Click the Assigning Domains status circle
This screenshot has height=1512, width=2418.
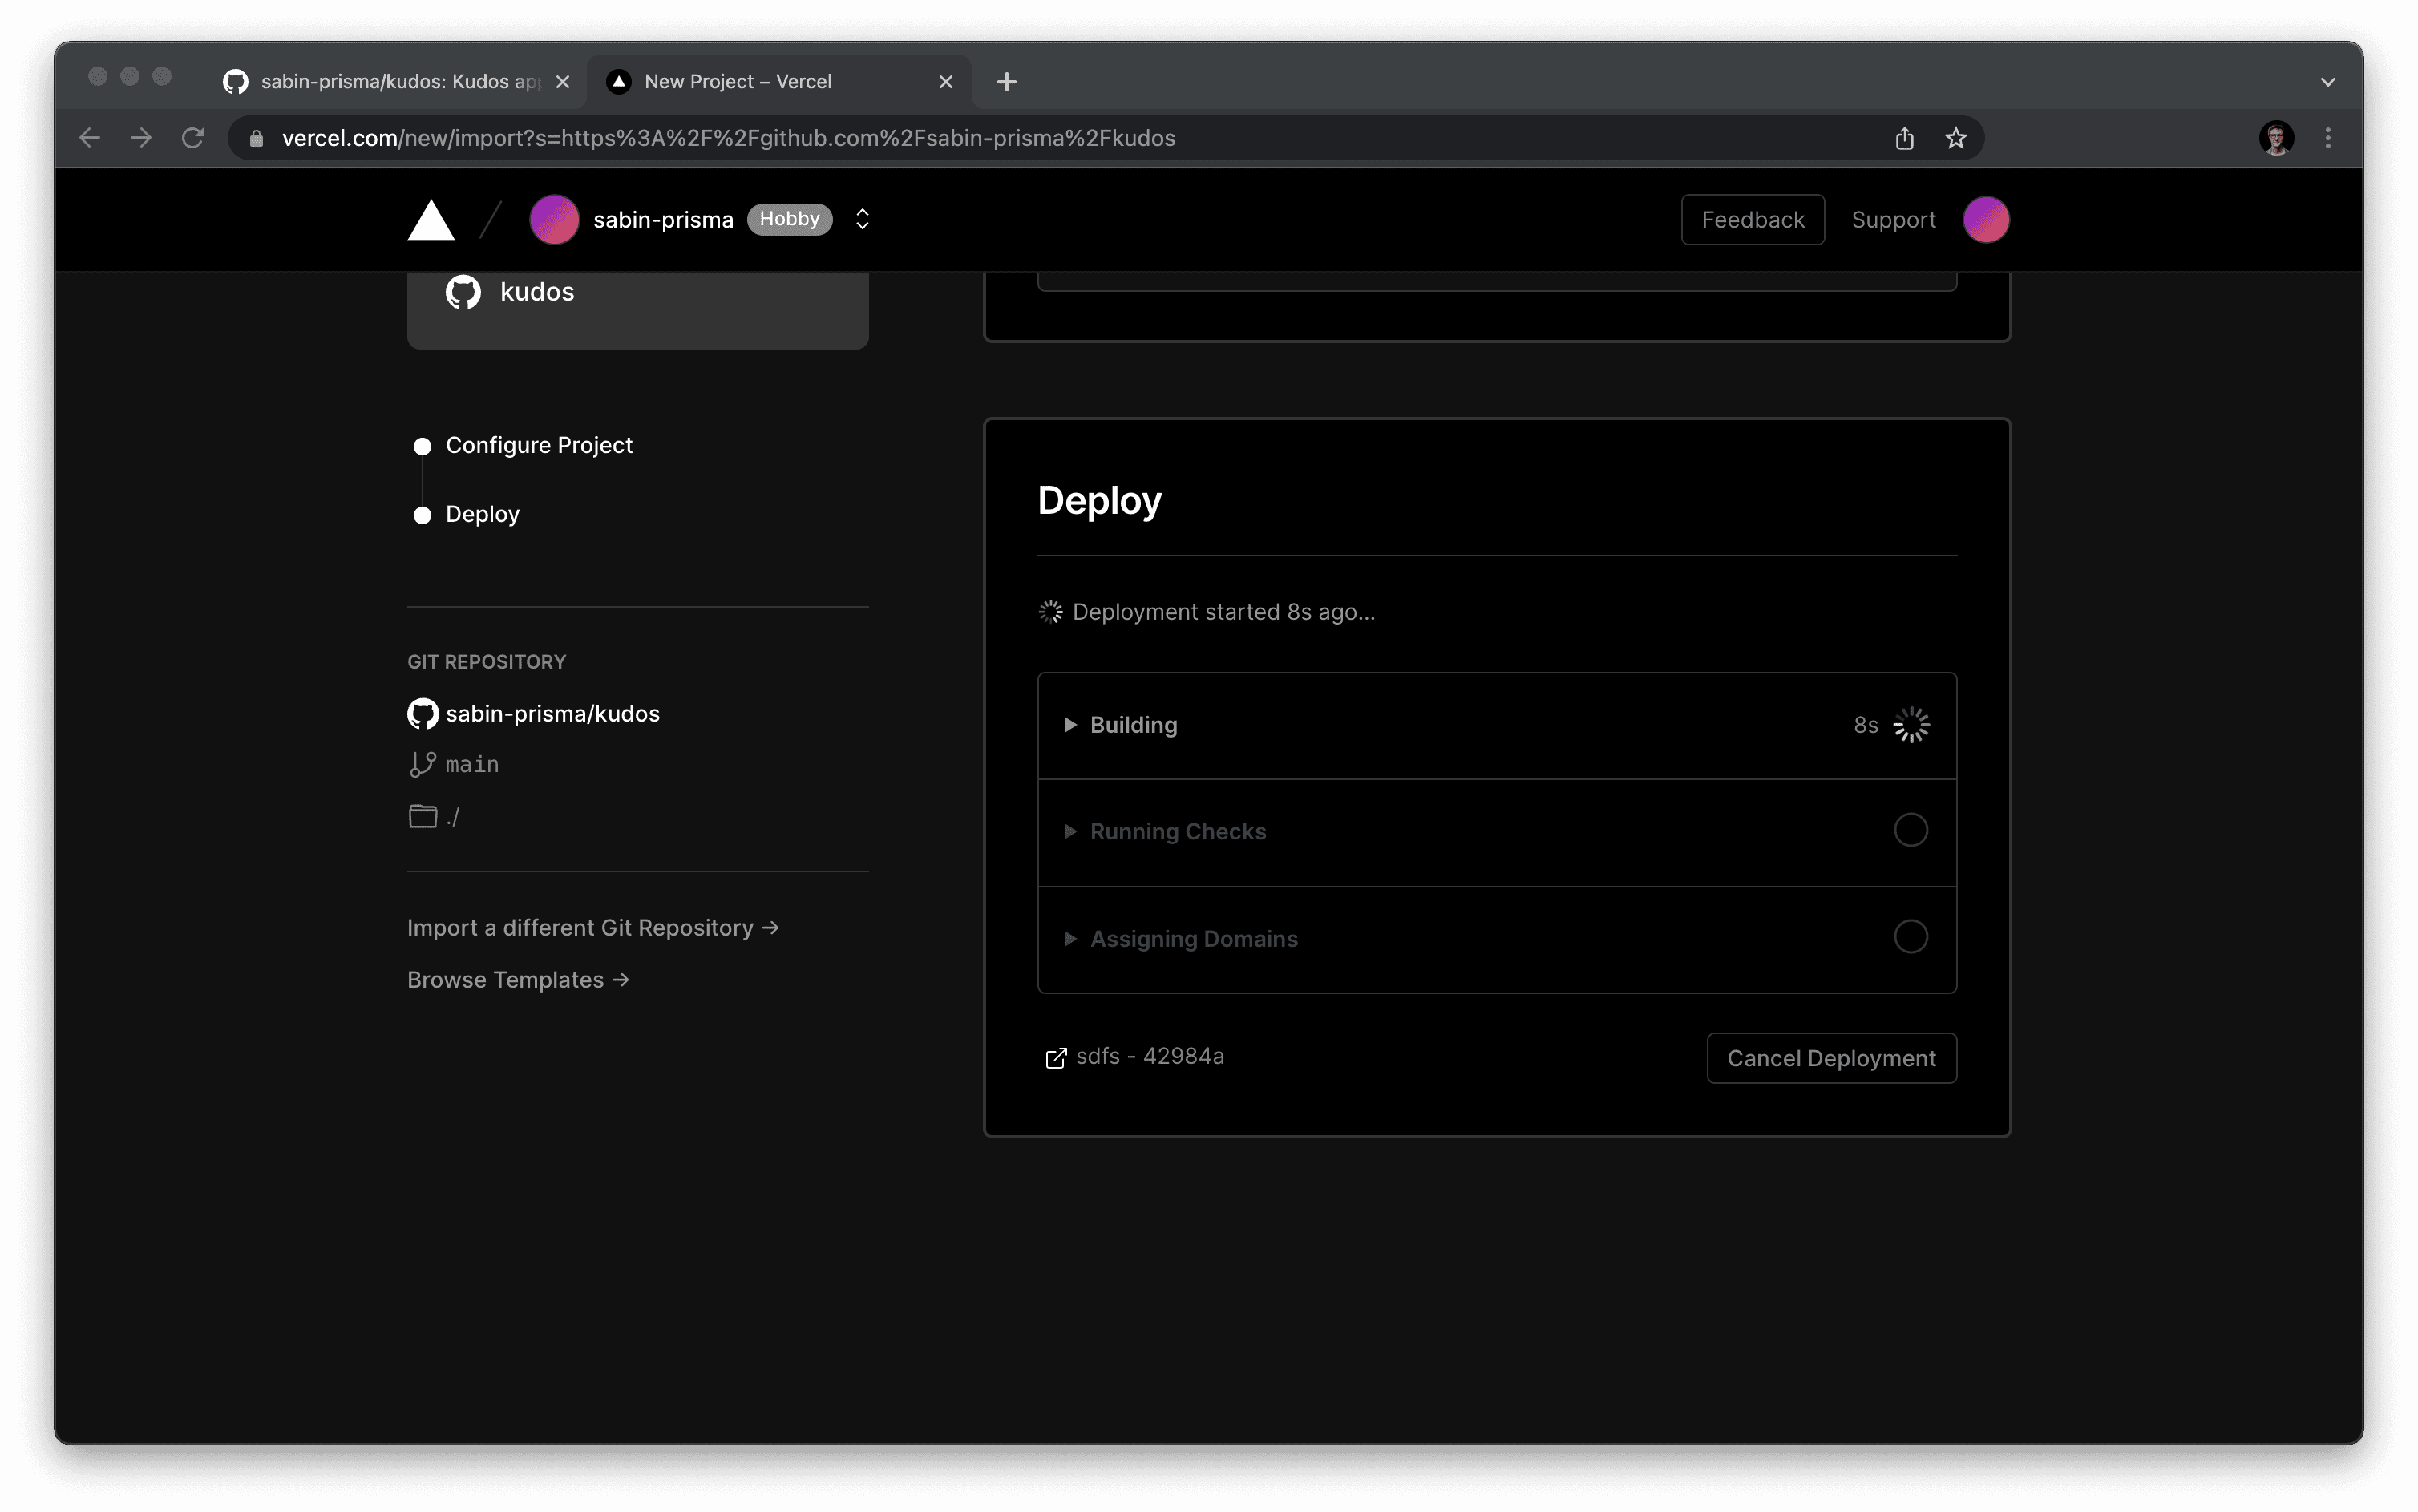(x=1910, y=937)
